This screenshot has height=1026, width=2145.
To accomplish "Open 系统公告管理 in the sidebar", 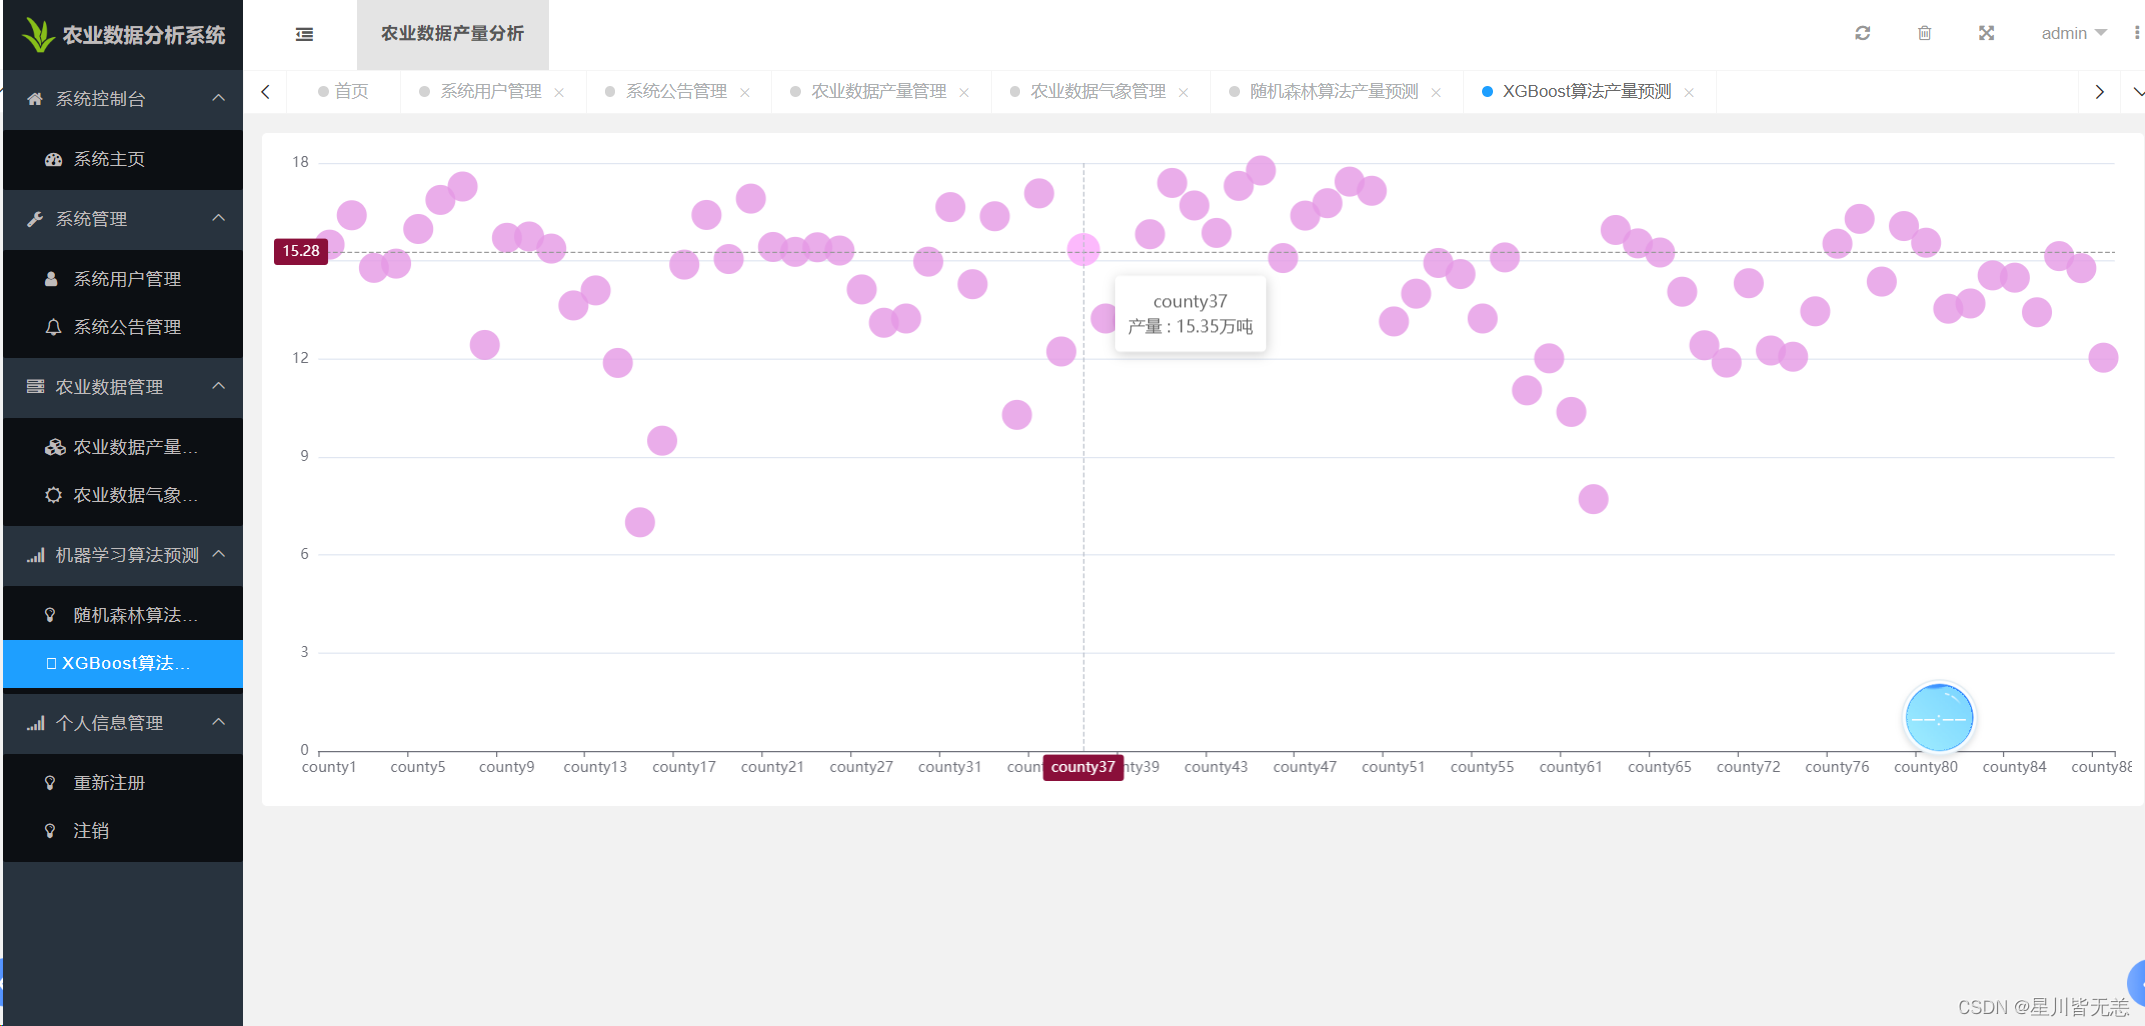I will (127, 327).
